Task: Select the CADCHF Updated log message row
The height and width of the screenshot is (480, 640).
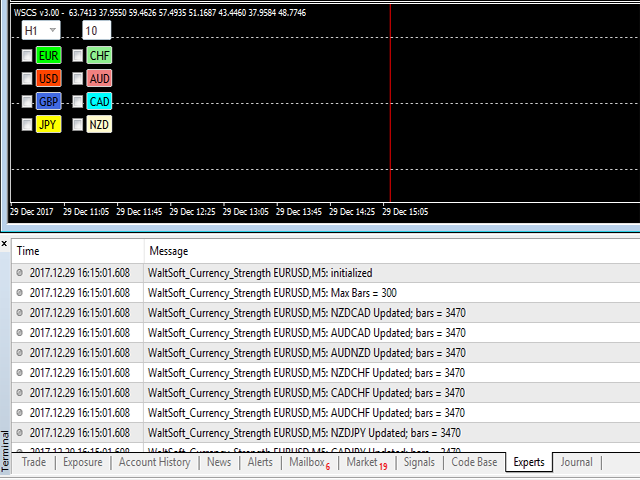Action: [306, 392]
